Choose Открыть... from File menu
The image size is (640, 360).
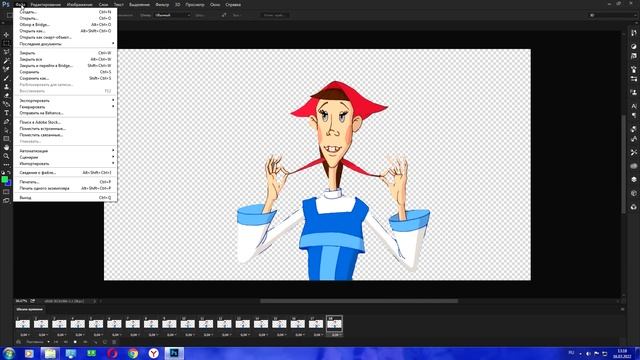point(65,18)
